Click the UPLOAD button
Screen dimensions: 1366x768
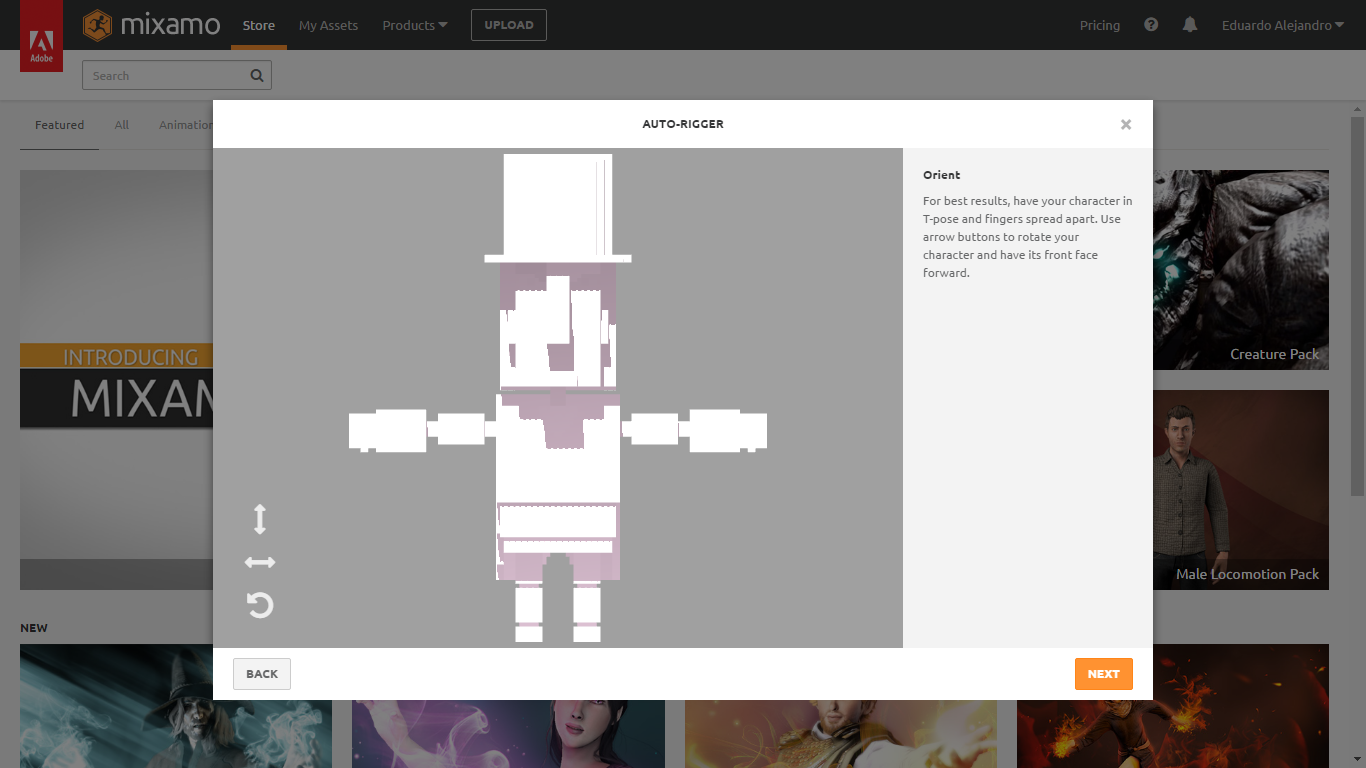509,25
